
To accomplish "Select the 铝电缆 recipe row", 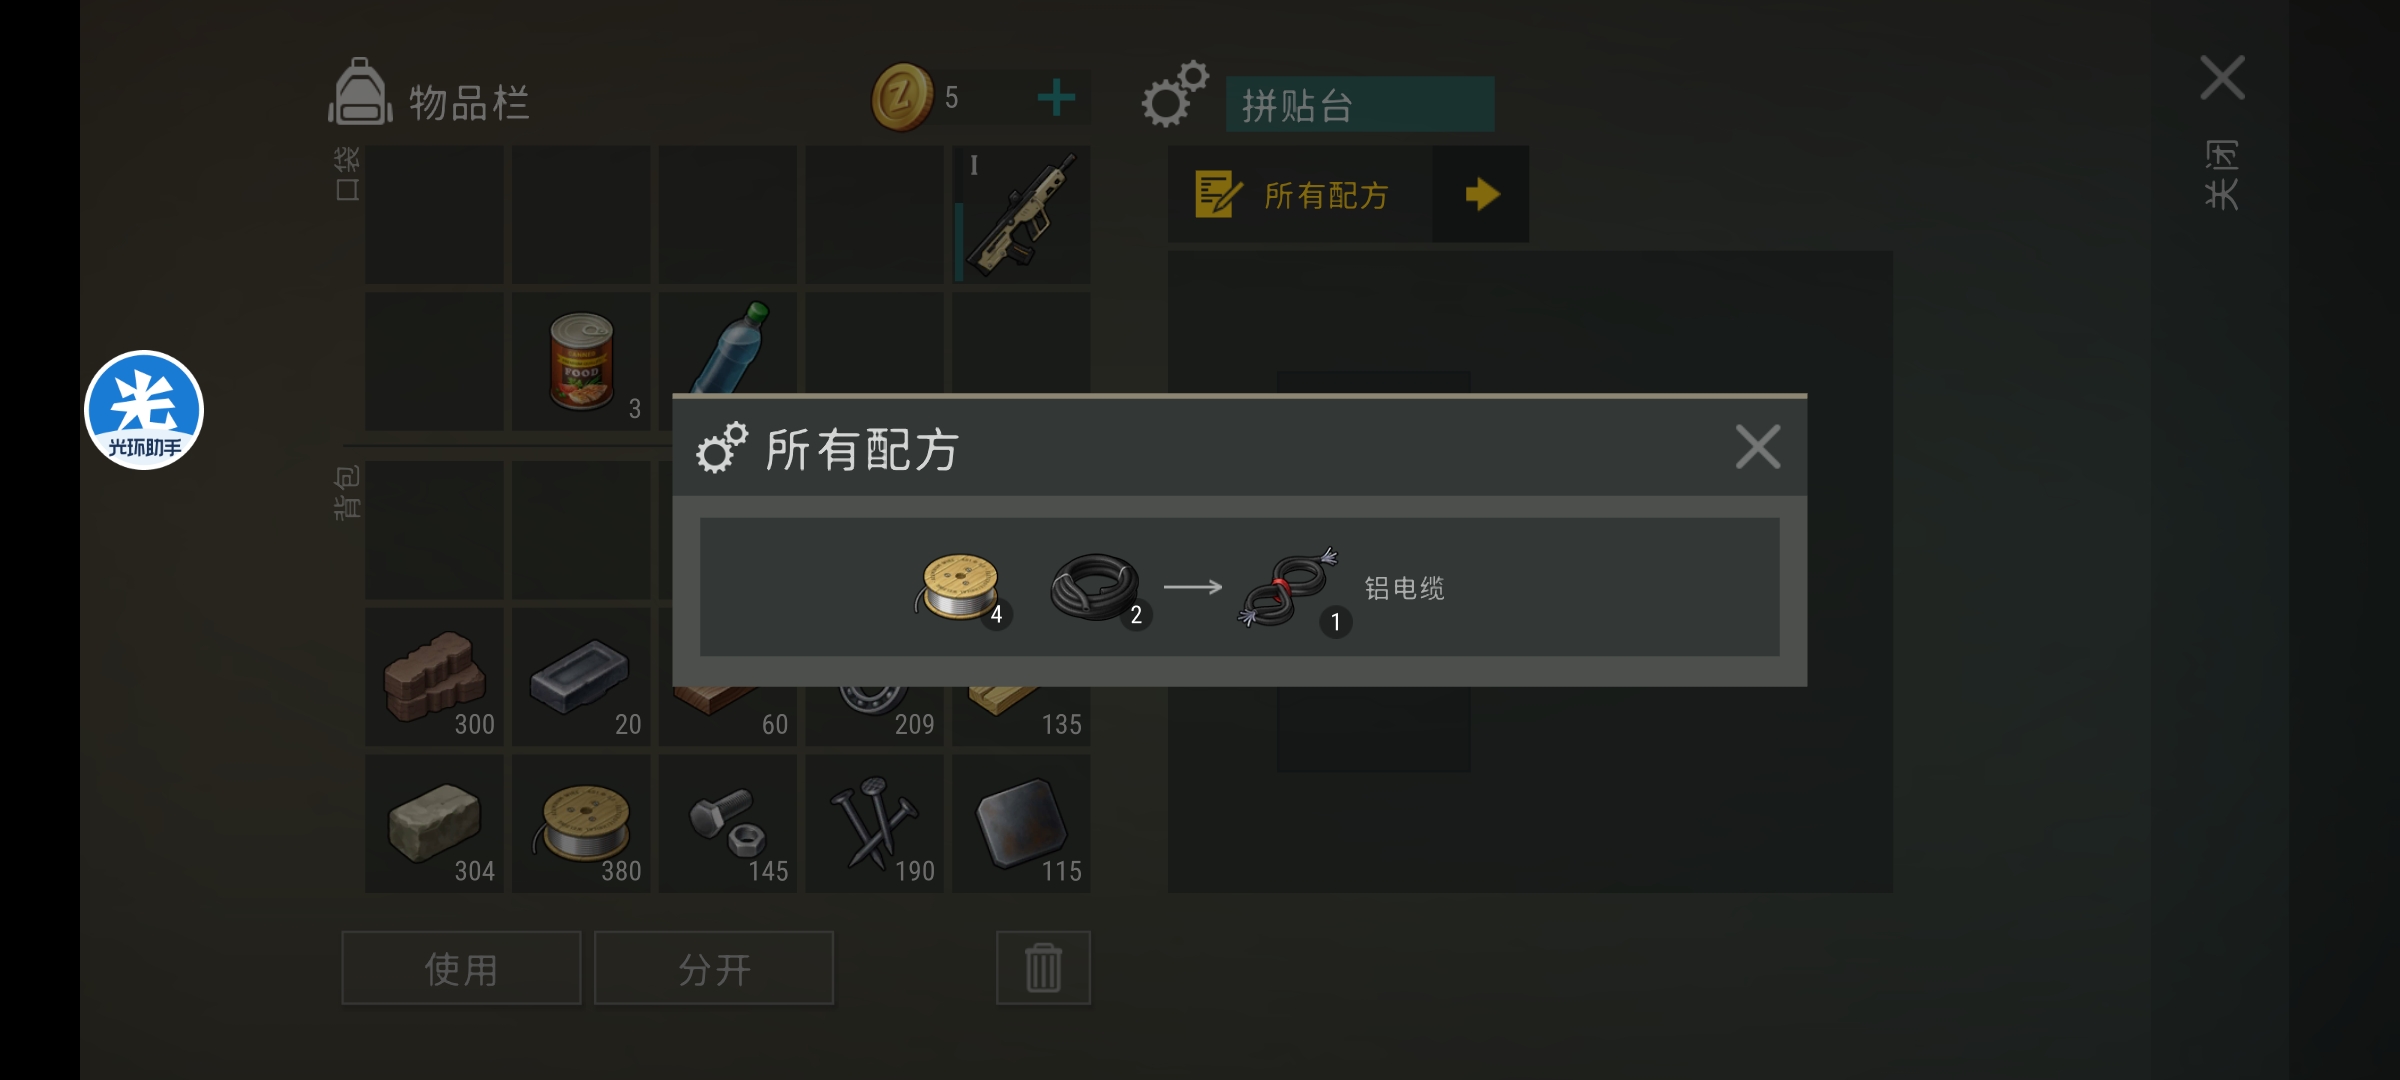I will 1239,587.
